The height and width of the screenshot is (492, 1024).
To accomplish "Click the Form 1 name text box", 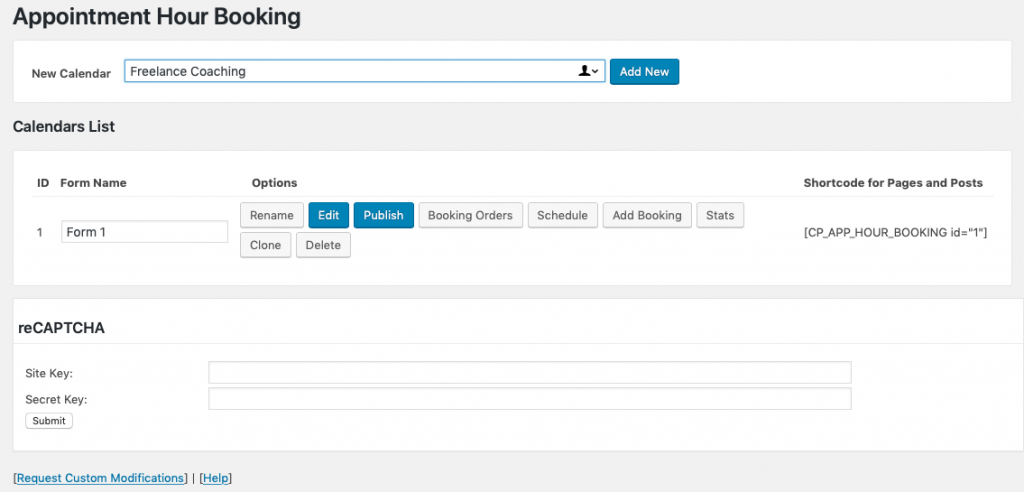I will (x=144, y=232).
